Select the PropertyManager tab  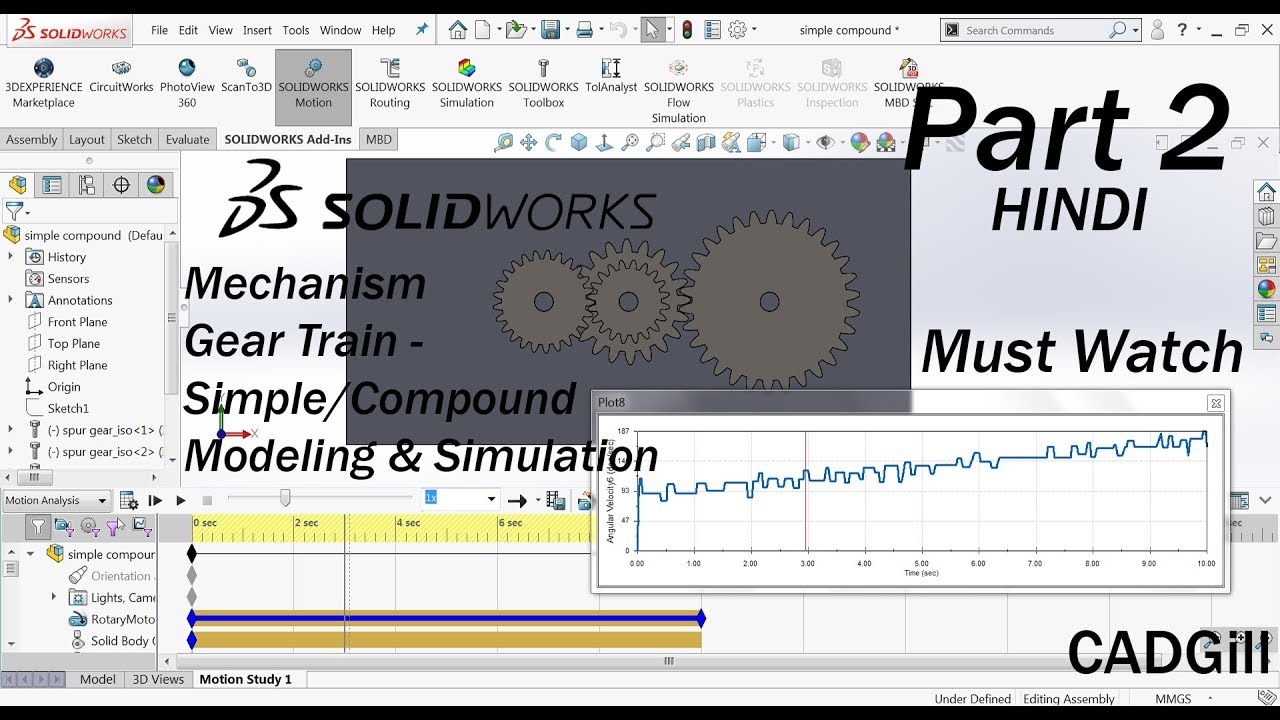[52, 185]
